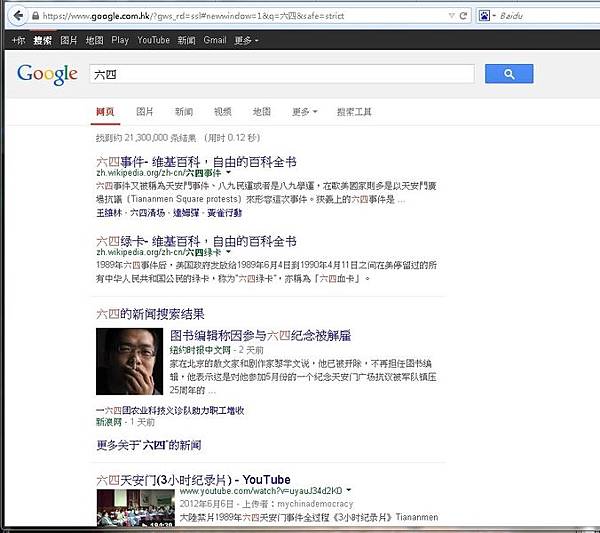This screenshot has height=533, width=600.
Task: Expand 更多 dropdown in the black Google bar
Action: tap(246, 40)
